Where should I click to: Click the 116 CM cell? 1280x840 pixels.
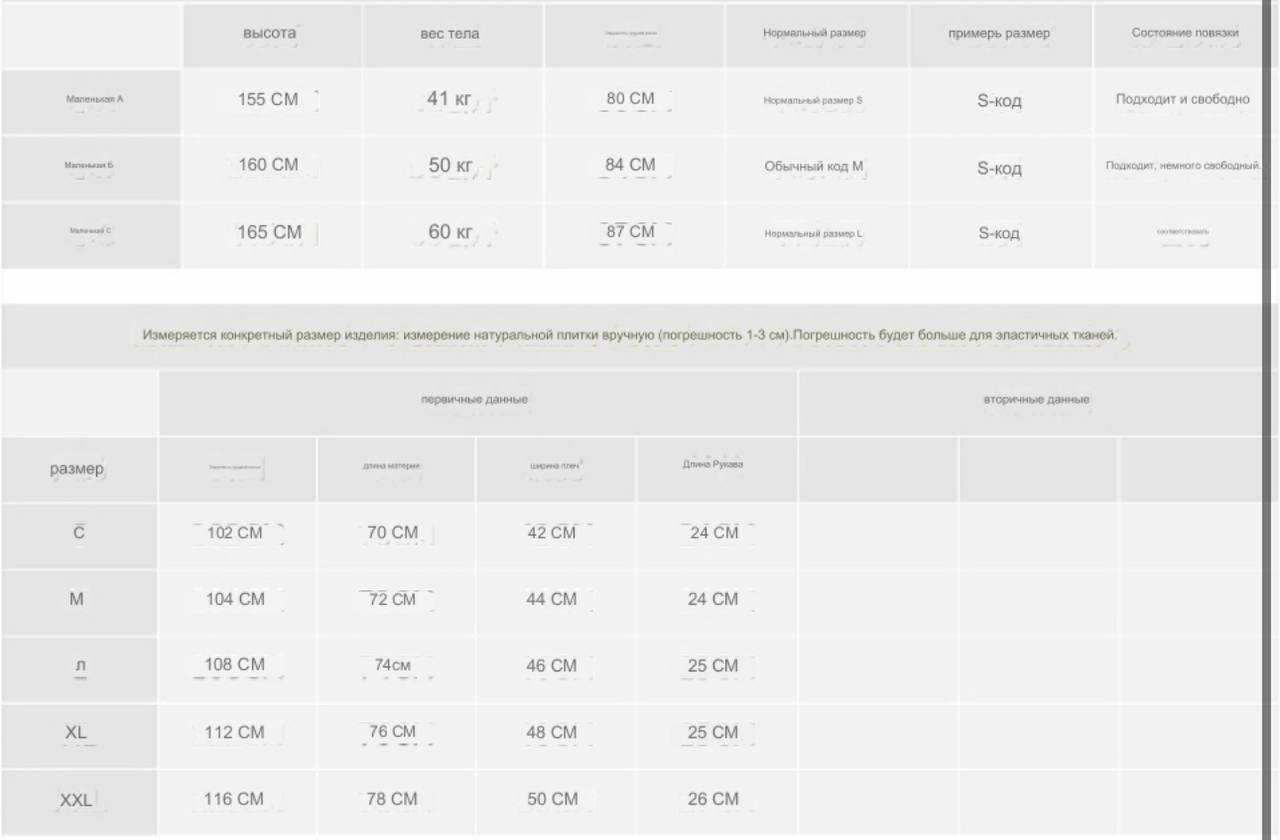coord(236,800)
